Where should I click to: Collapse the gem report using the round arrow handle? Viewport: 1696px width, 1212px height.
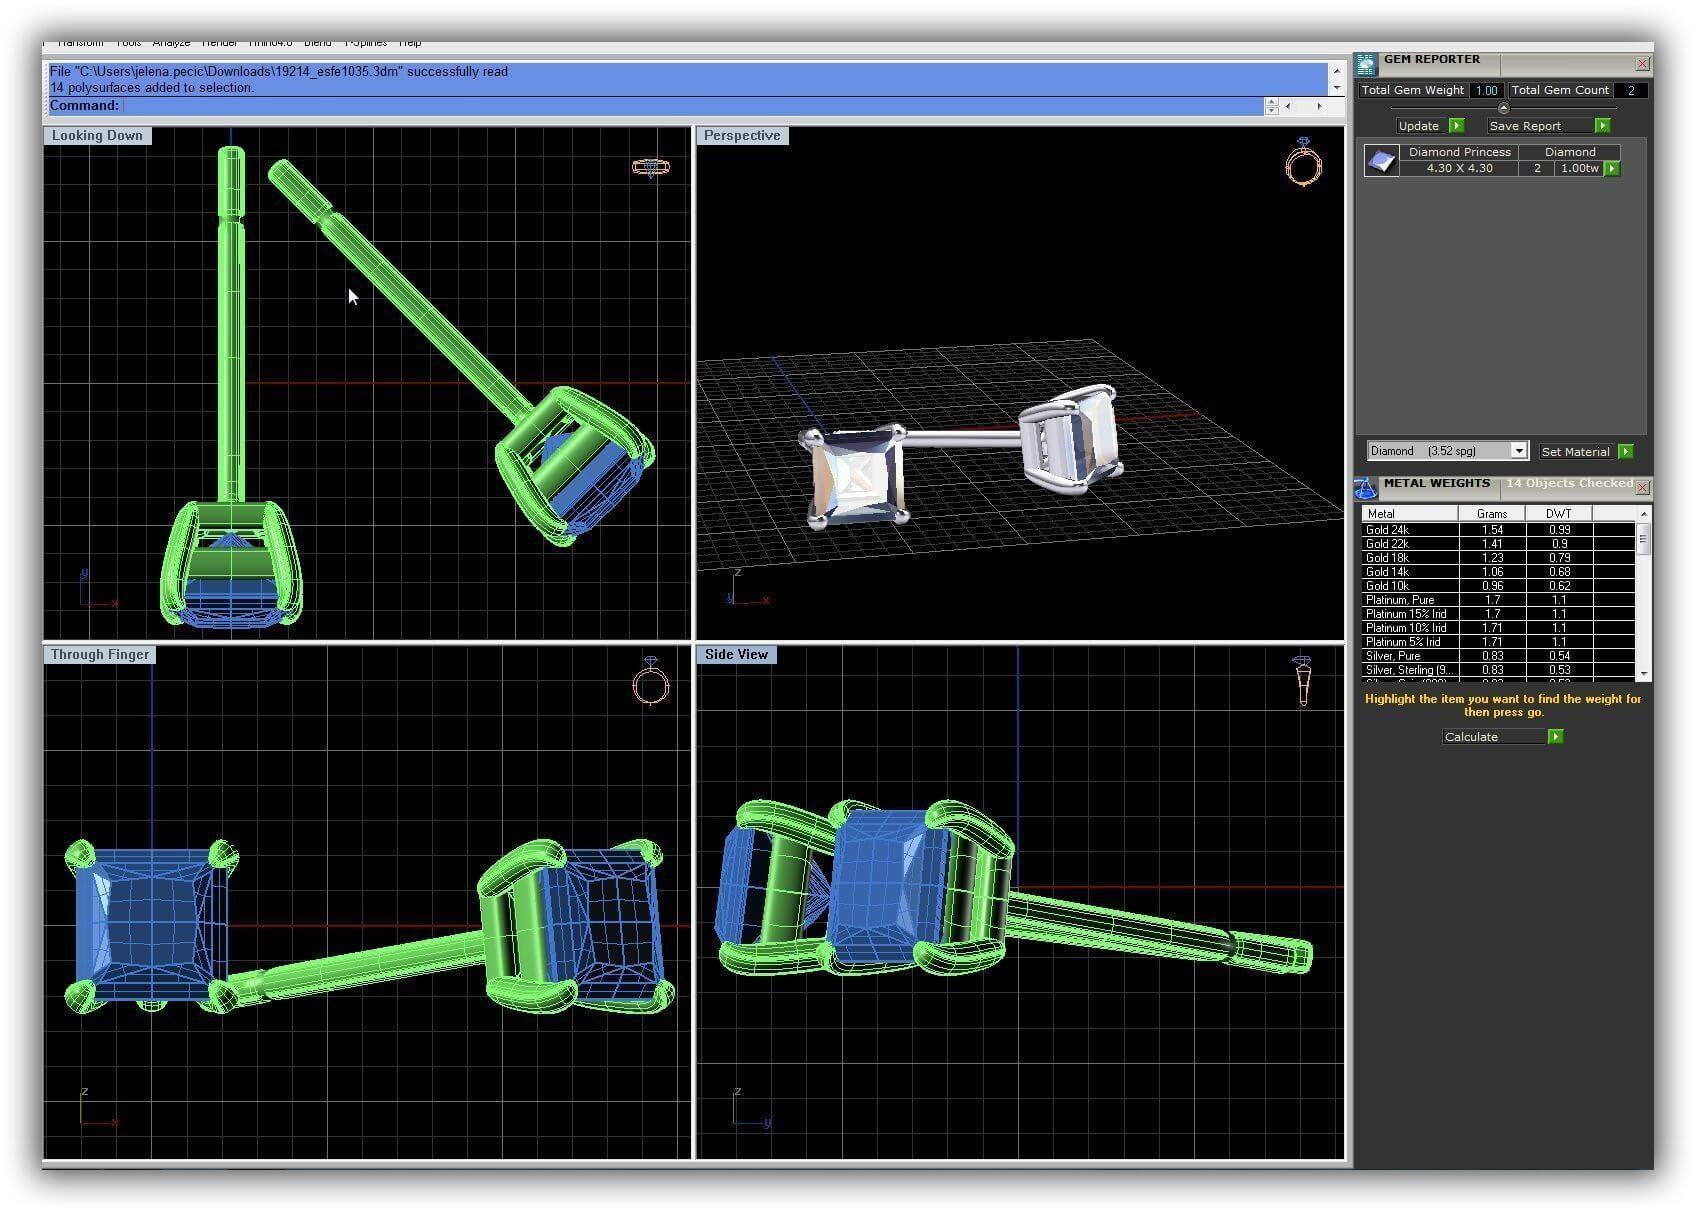point(1503,108)
